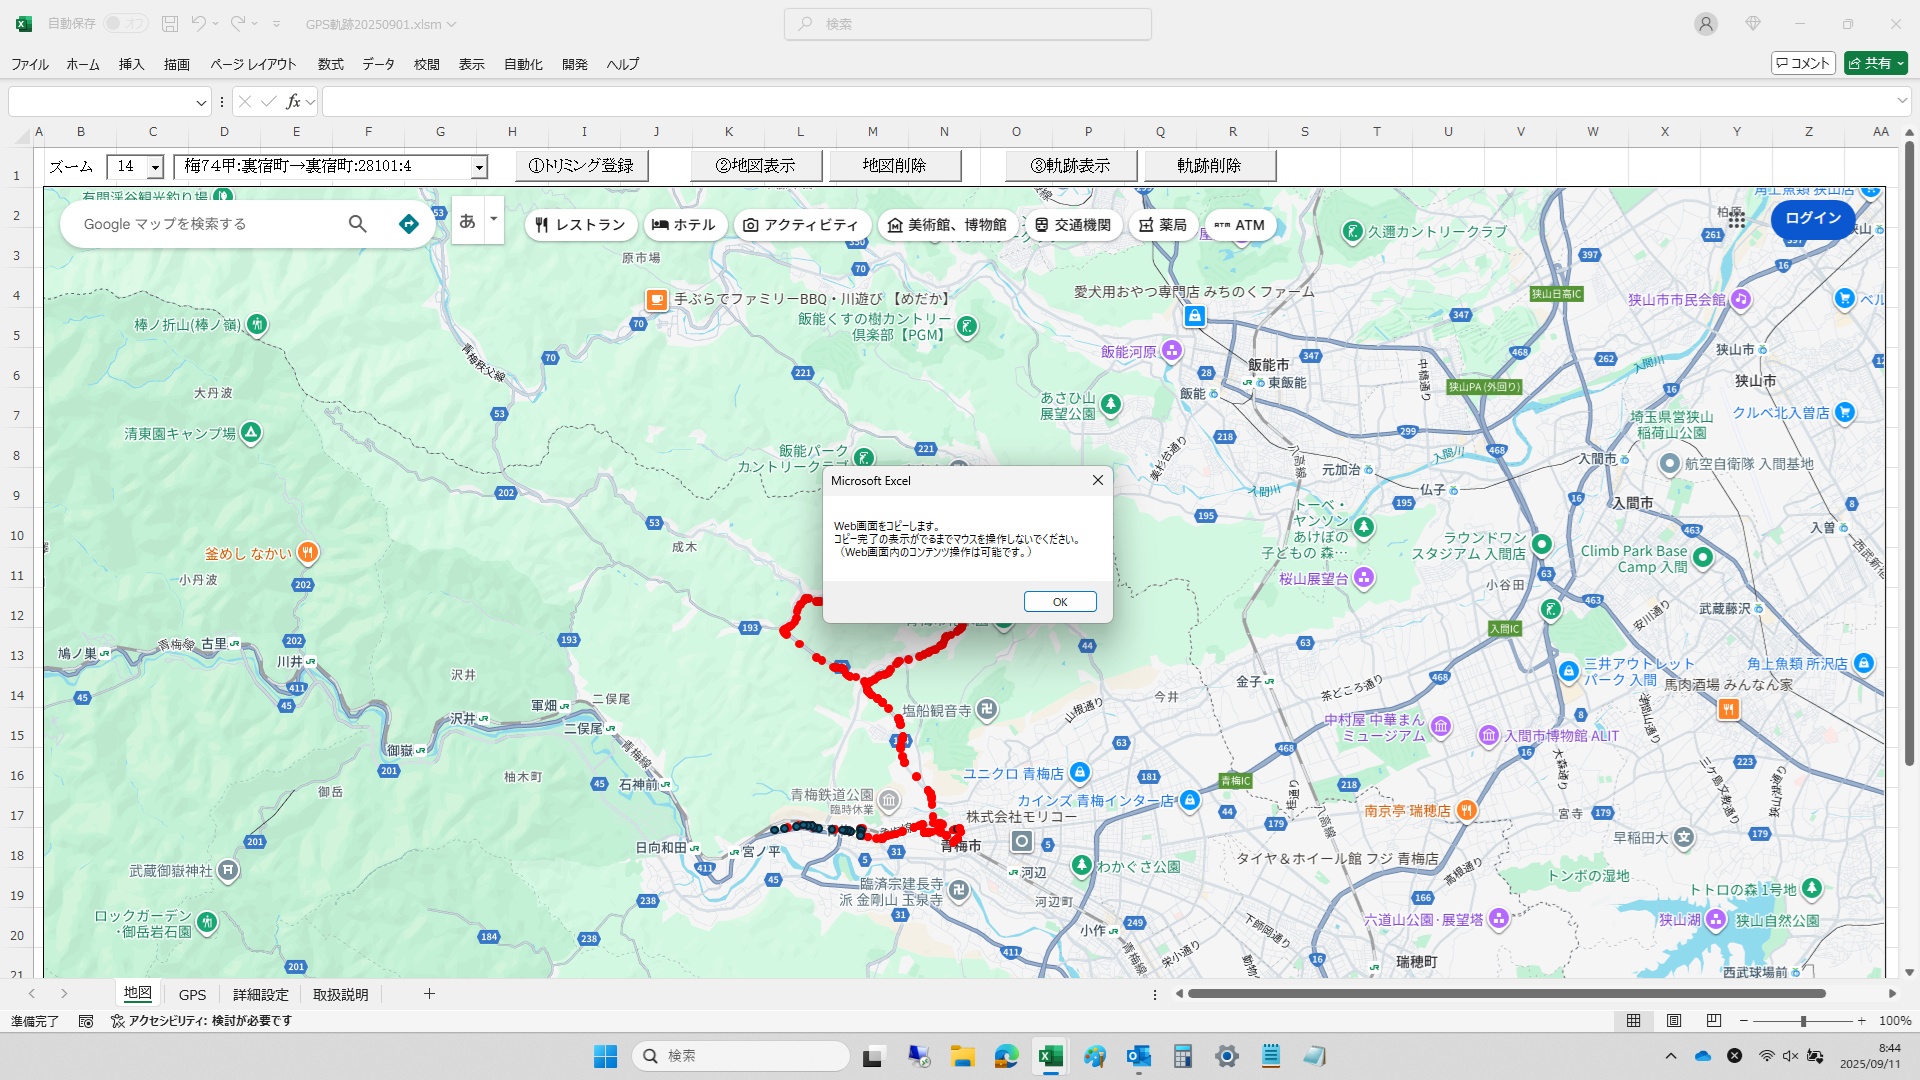
Task: Click the 地図削除 button
Action: click(x=895, y=166)
